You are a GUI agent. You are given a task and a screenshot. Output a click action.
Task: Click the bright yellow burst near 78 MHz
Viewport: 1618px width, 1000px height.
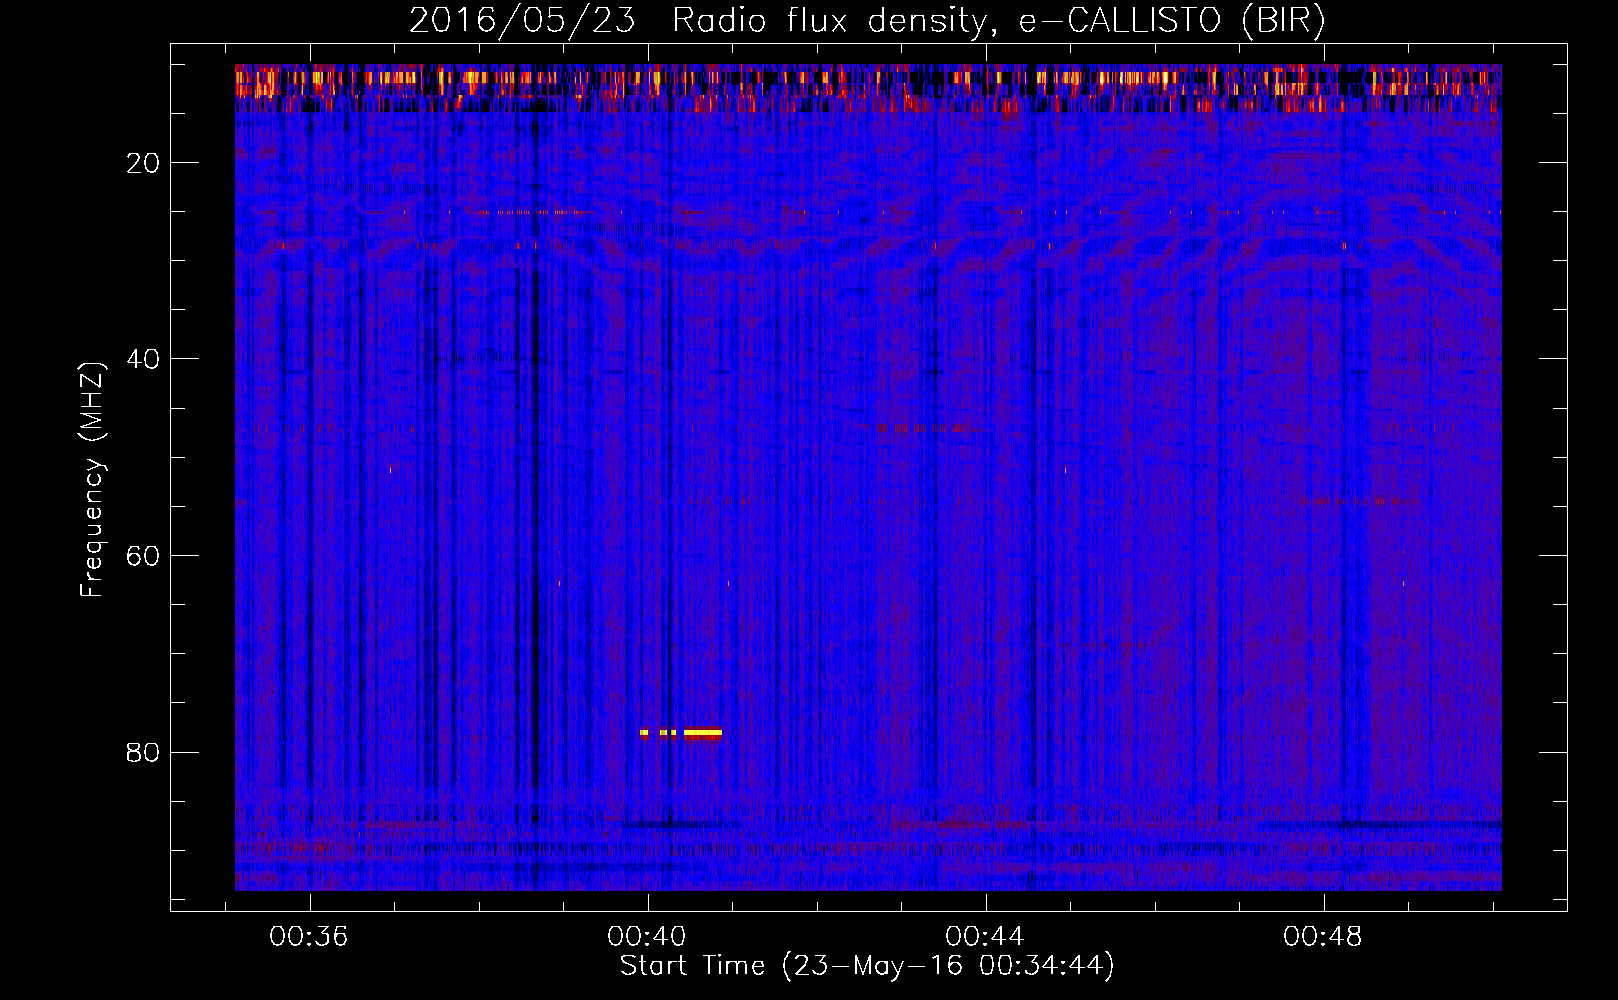(681, 733)
